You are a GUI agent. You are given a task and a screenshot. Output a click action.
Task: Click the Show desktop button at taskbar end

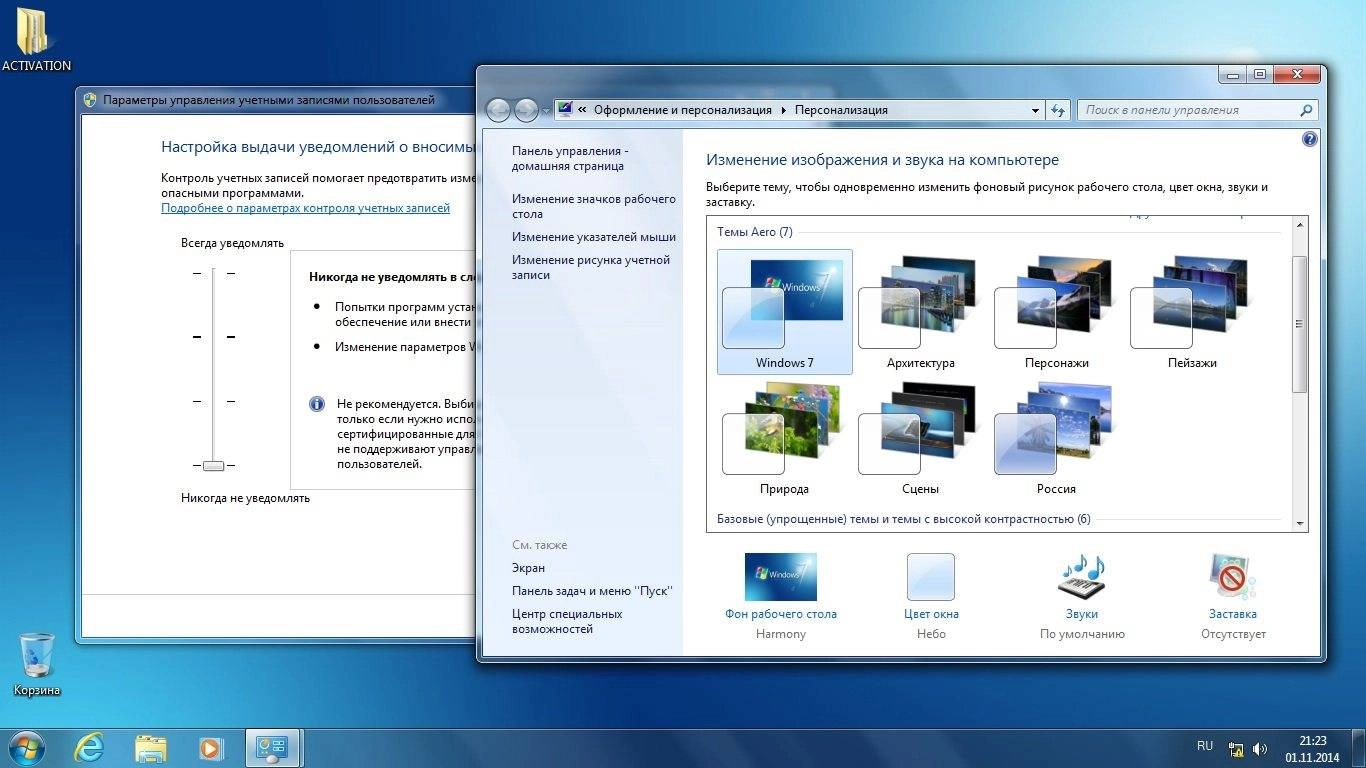[1358, 749]
